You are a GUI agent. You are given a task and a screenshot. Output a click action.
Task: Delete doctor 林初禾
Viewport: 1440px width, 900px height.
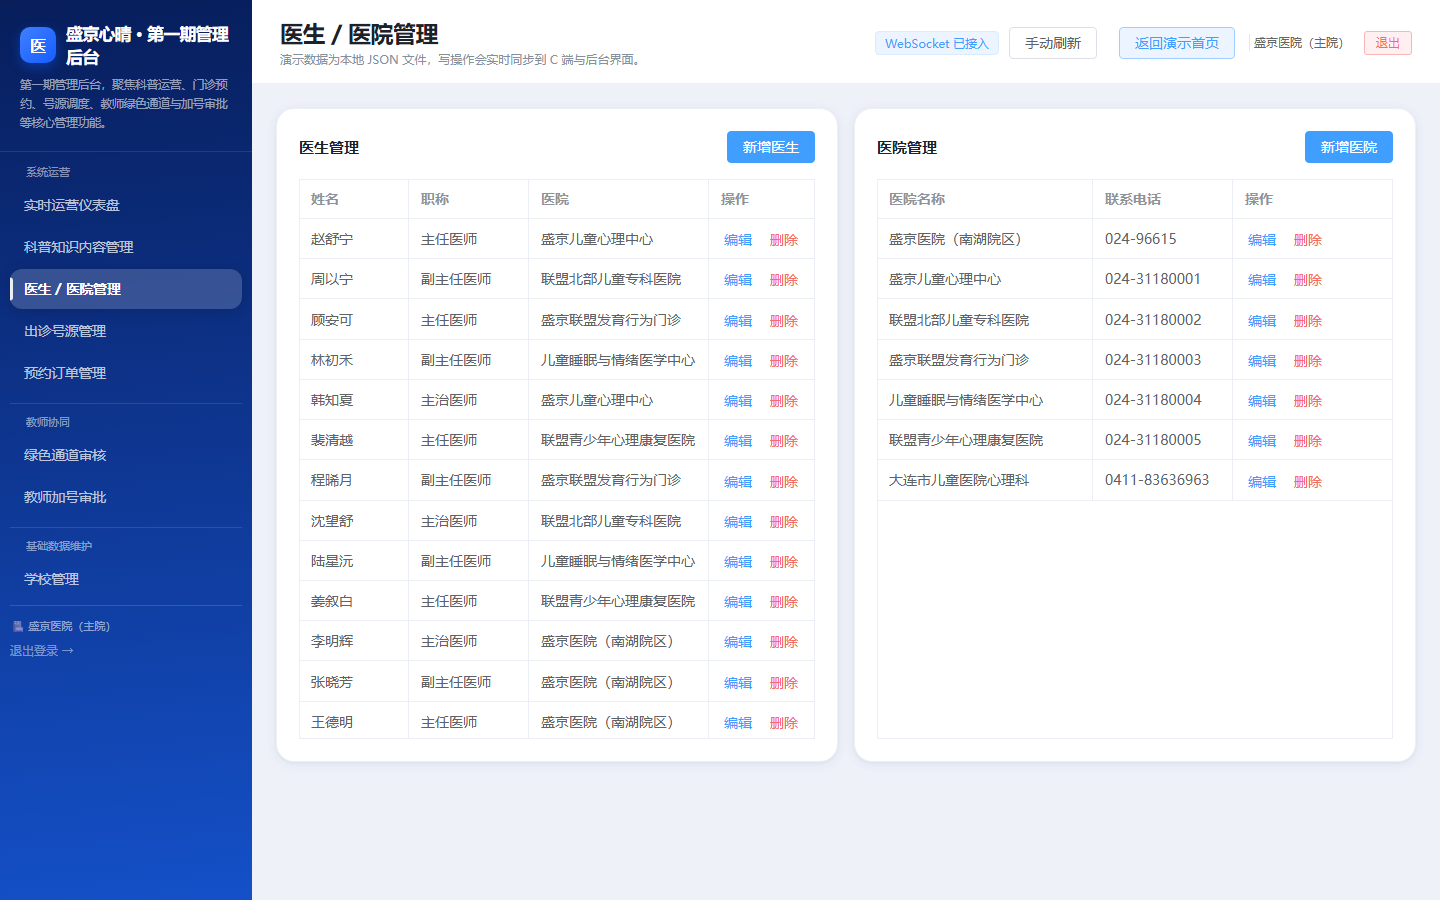tap(784, 361)
